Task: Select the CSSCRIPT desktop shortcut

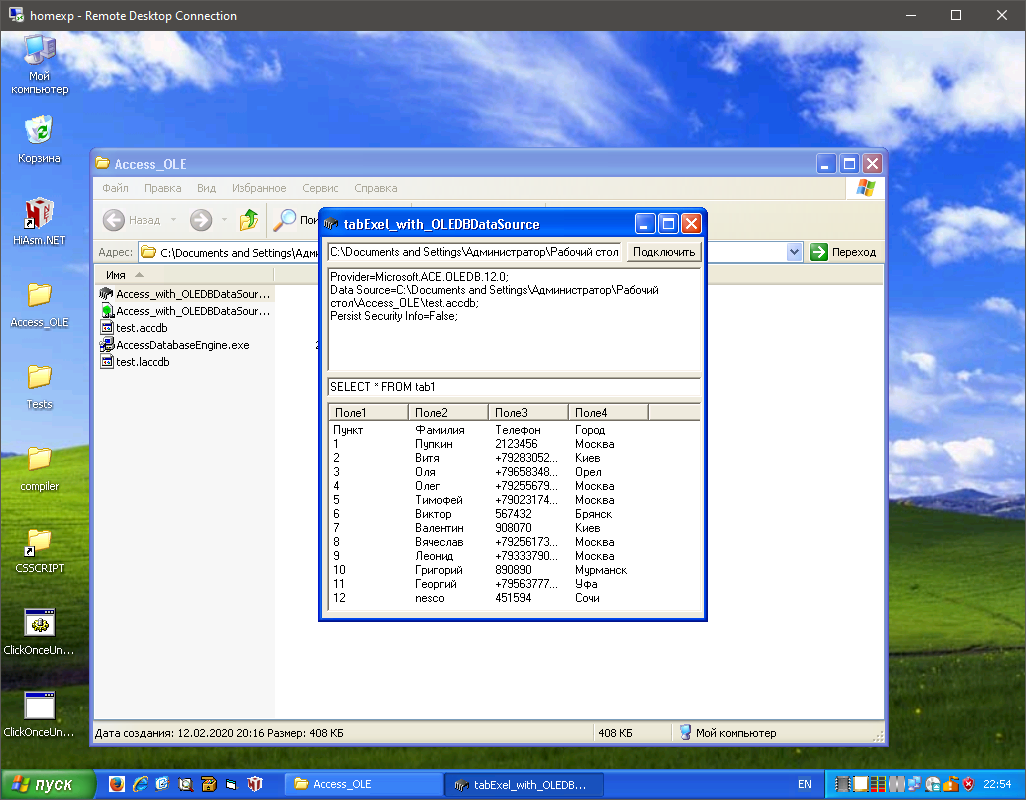Action: (39, 543)
